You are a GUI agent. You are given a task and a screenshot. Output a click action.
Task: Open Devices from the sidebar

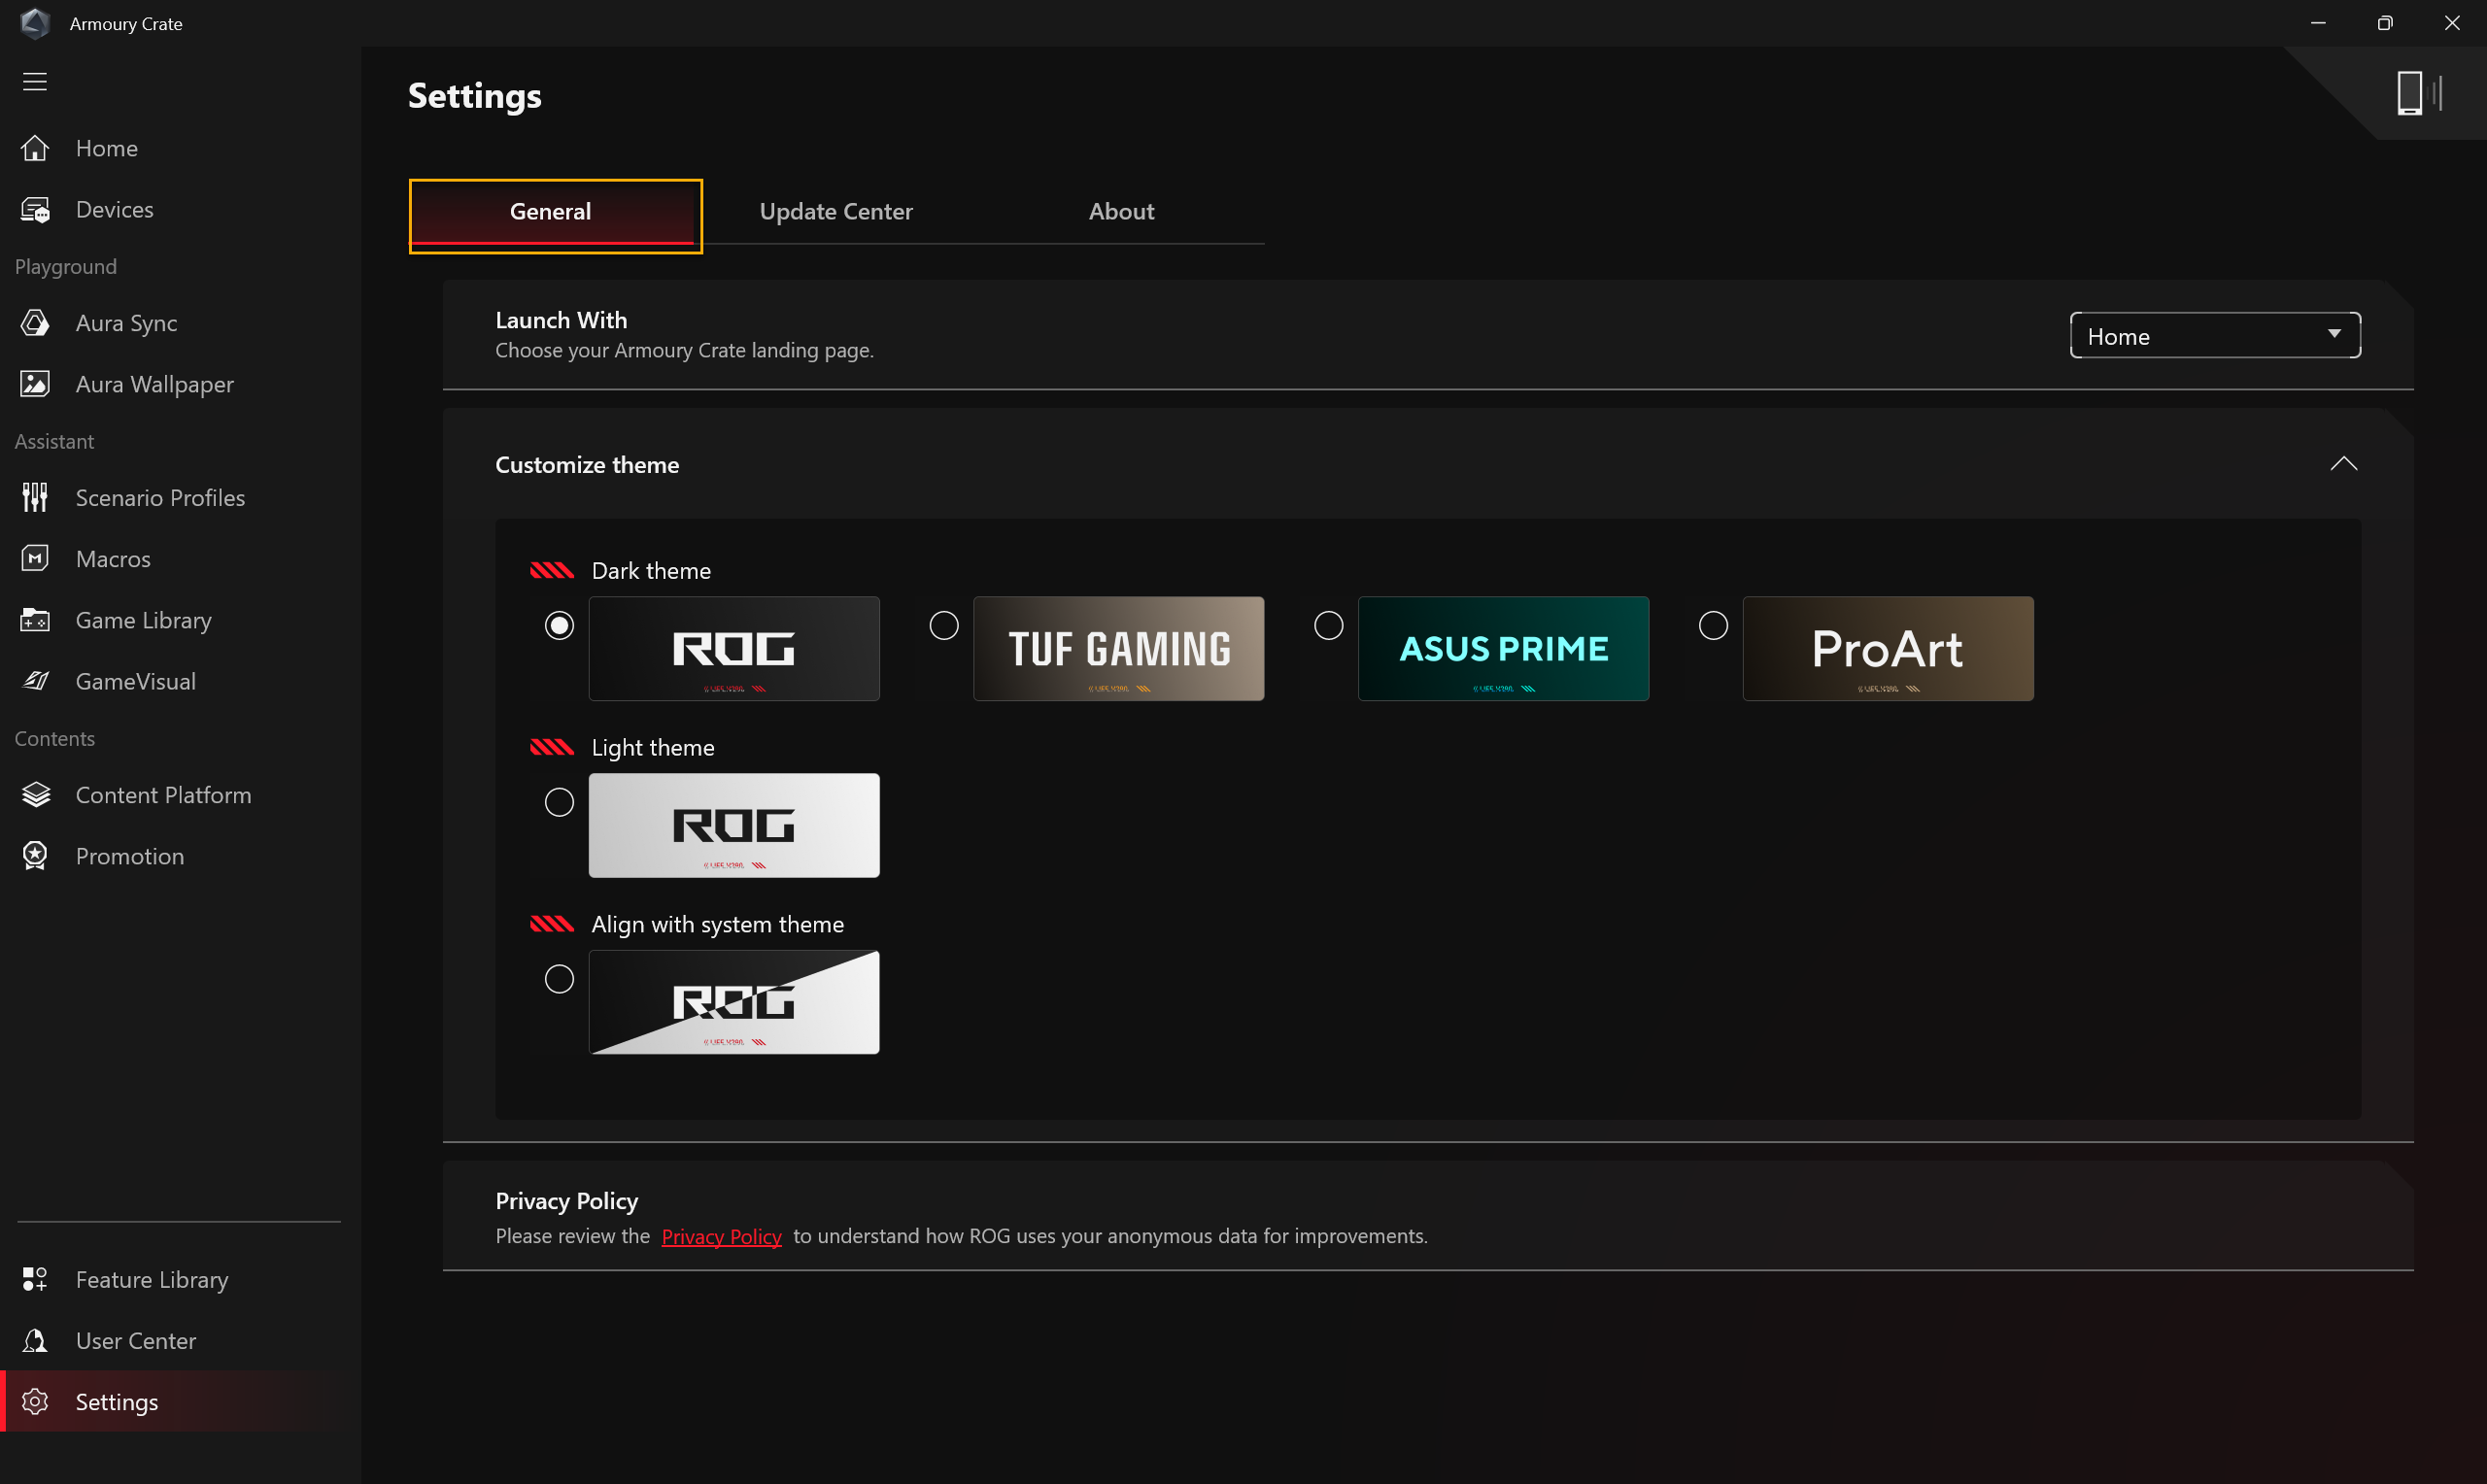point(115,209)
